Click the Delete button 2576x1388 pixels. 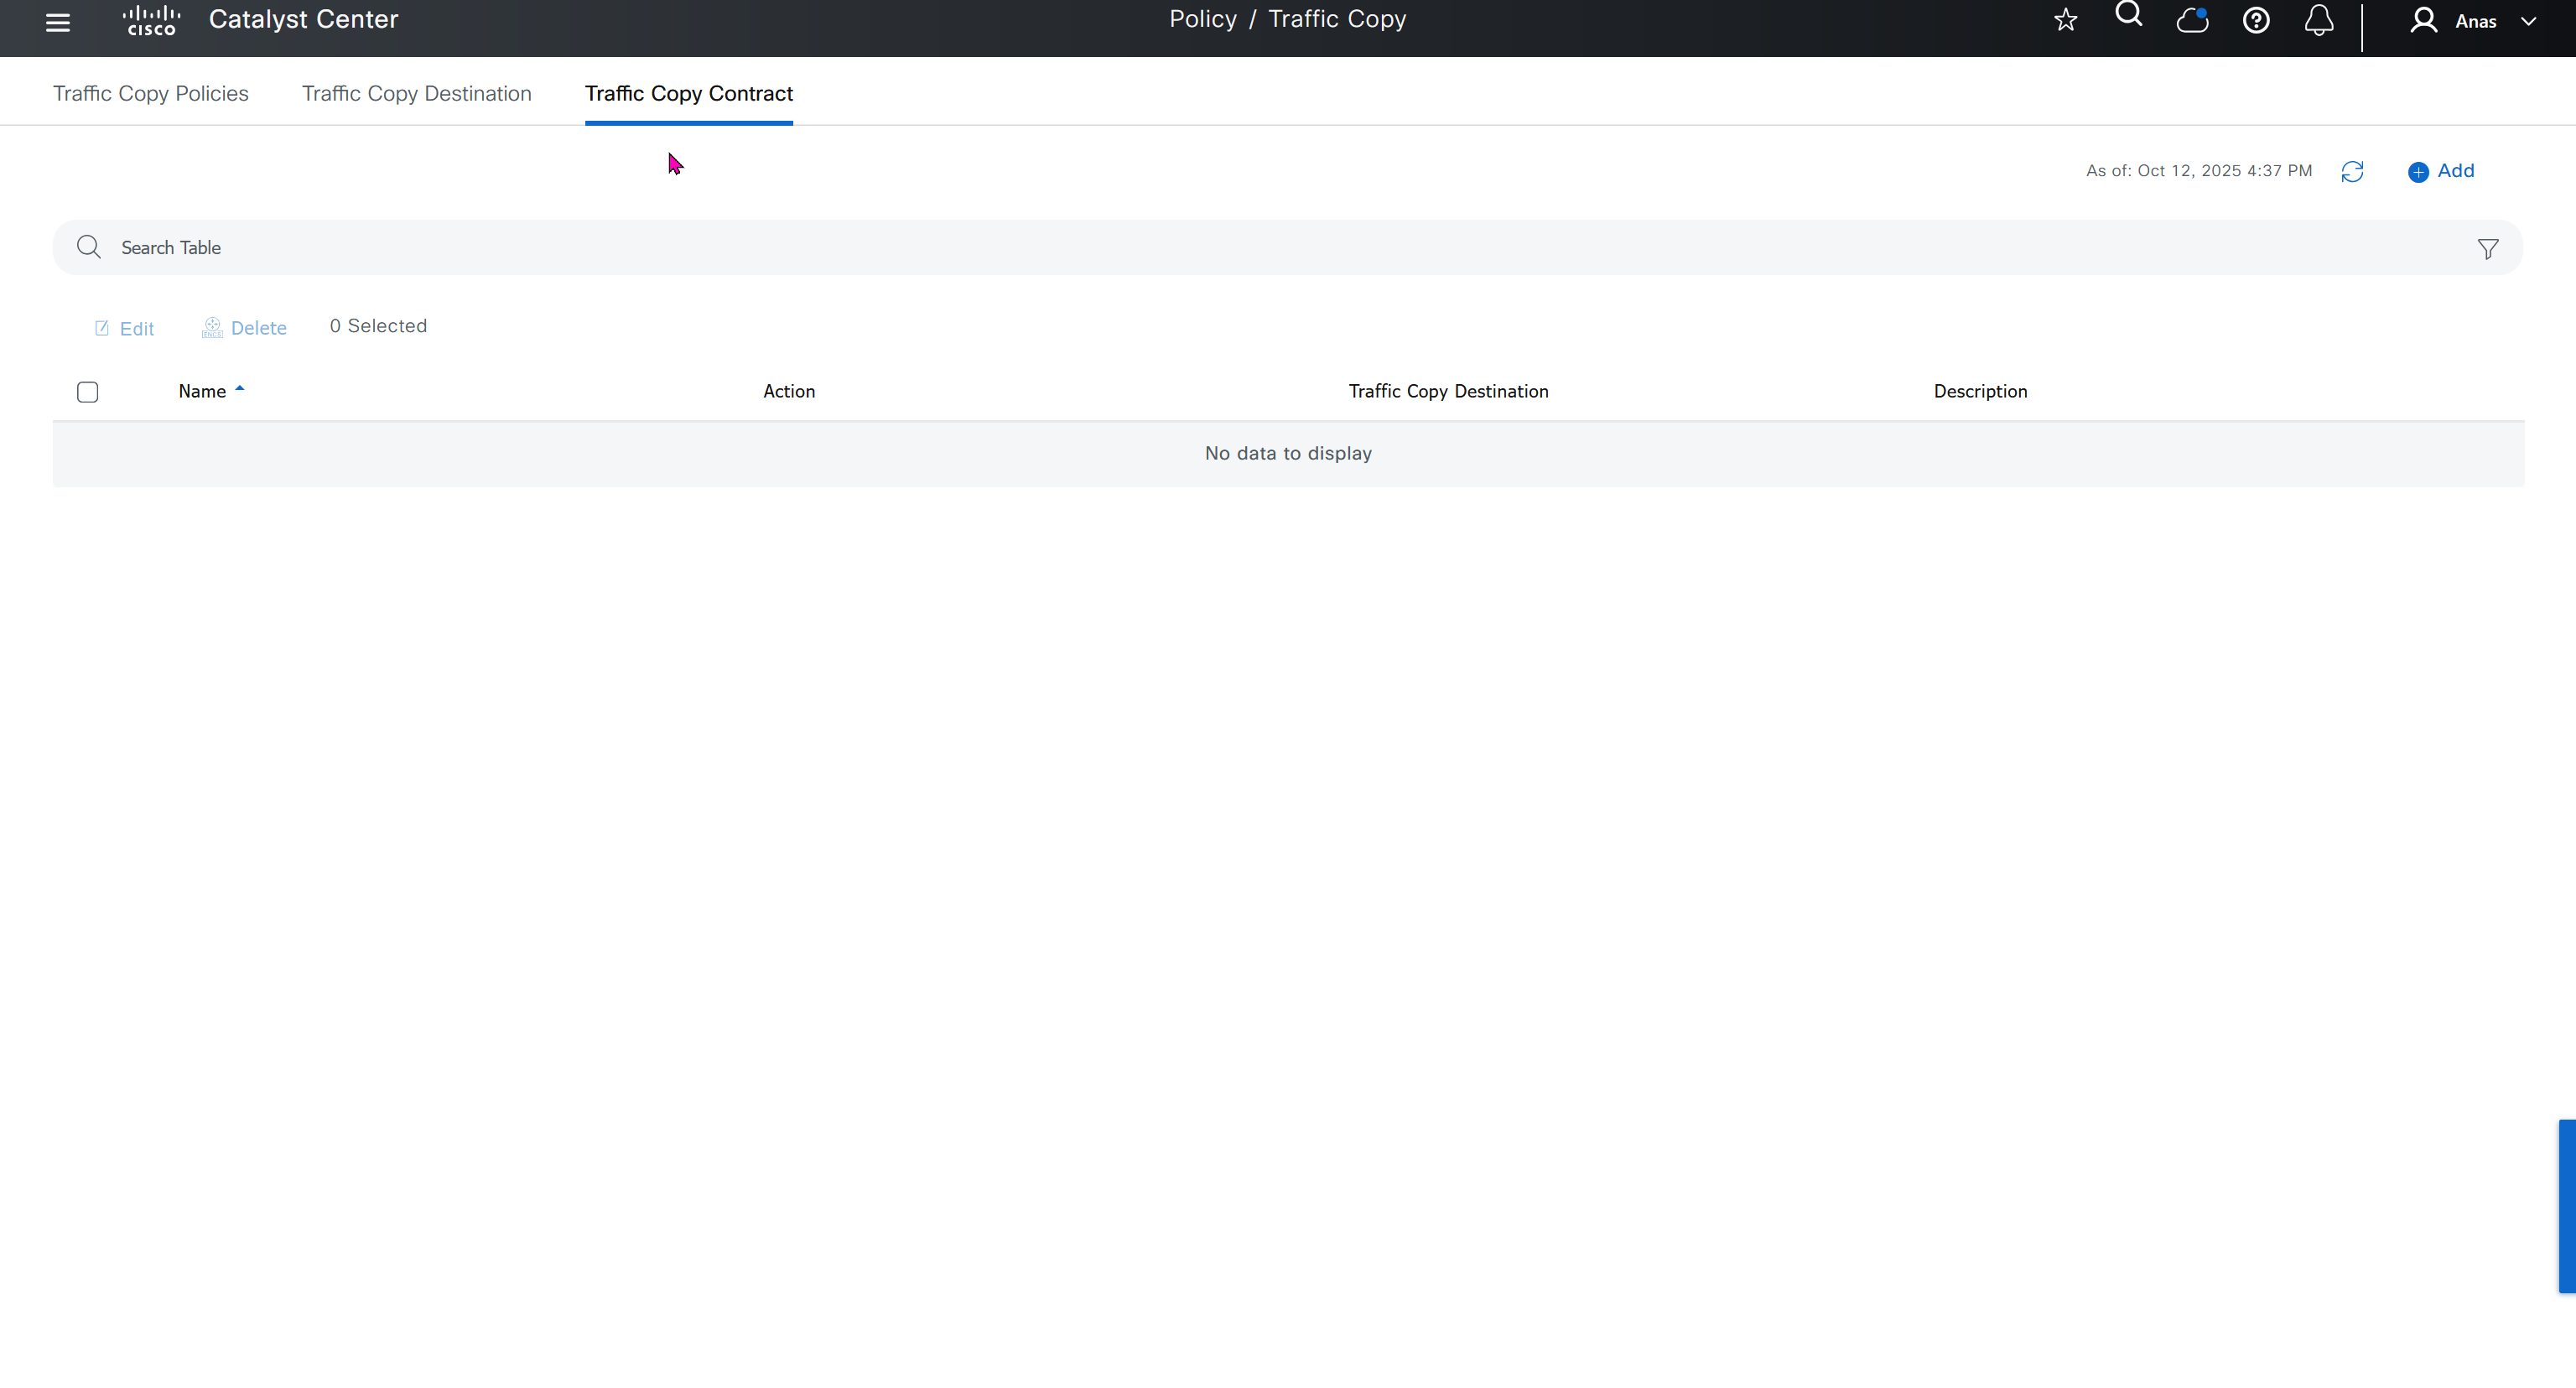pos(244,328)
